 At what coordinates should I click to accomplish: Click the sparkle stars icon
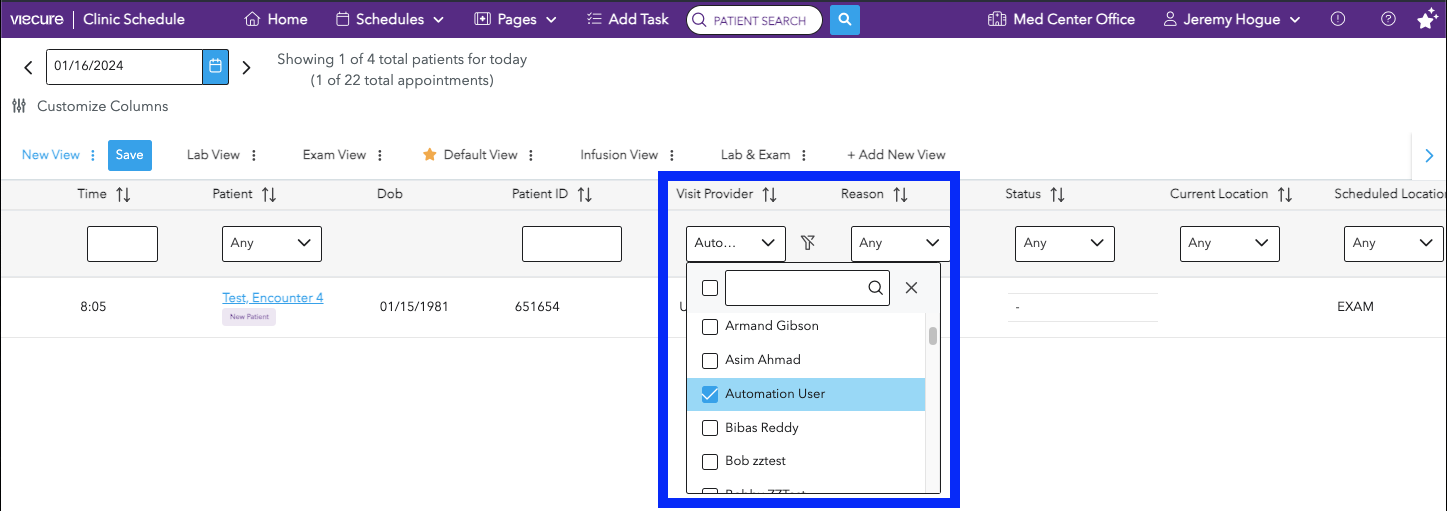(1427, 19)
